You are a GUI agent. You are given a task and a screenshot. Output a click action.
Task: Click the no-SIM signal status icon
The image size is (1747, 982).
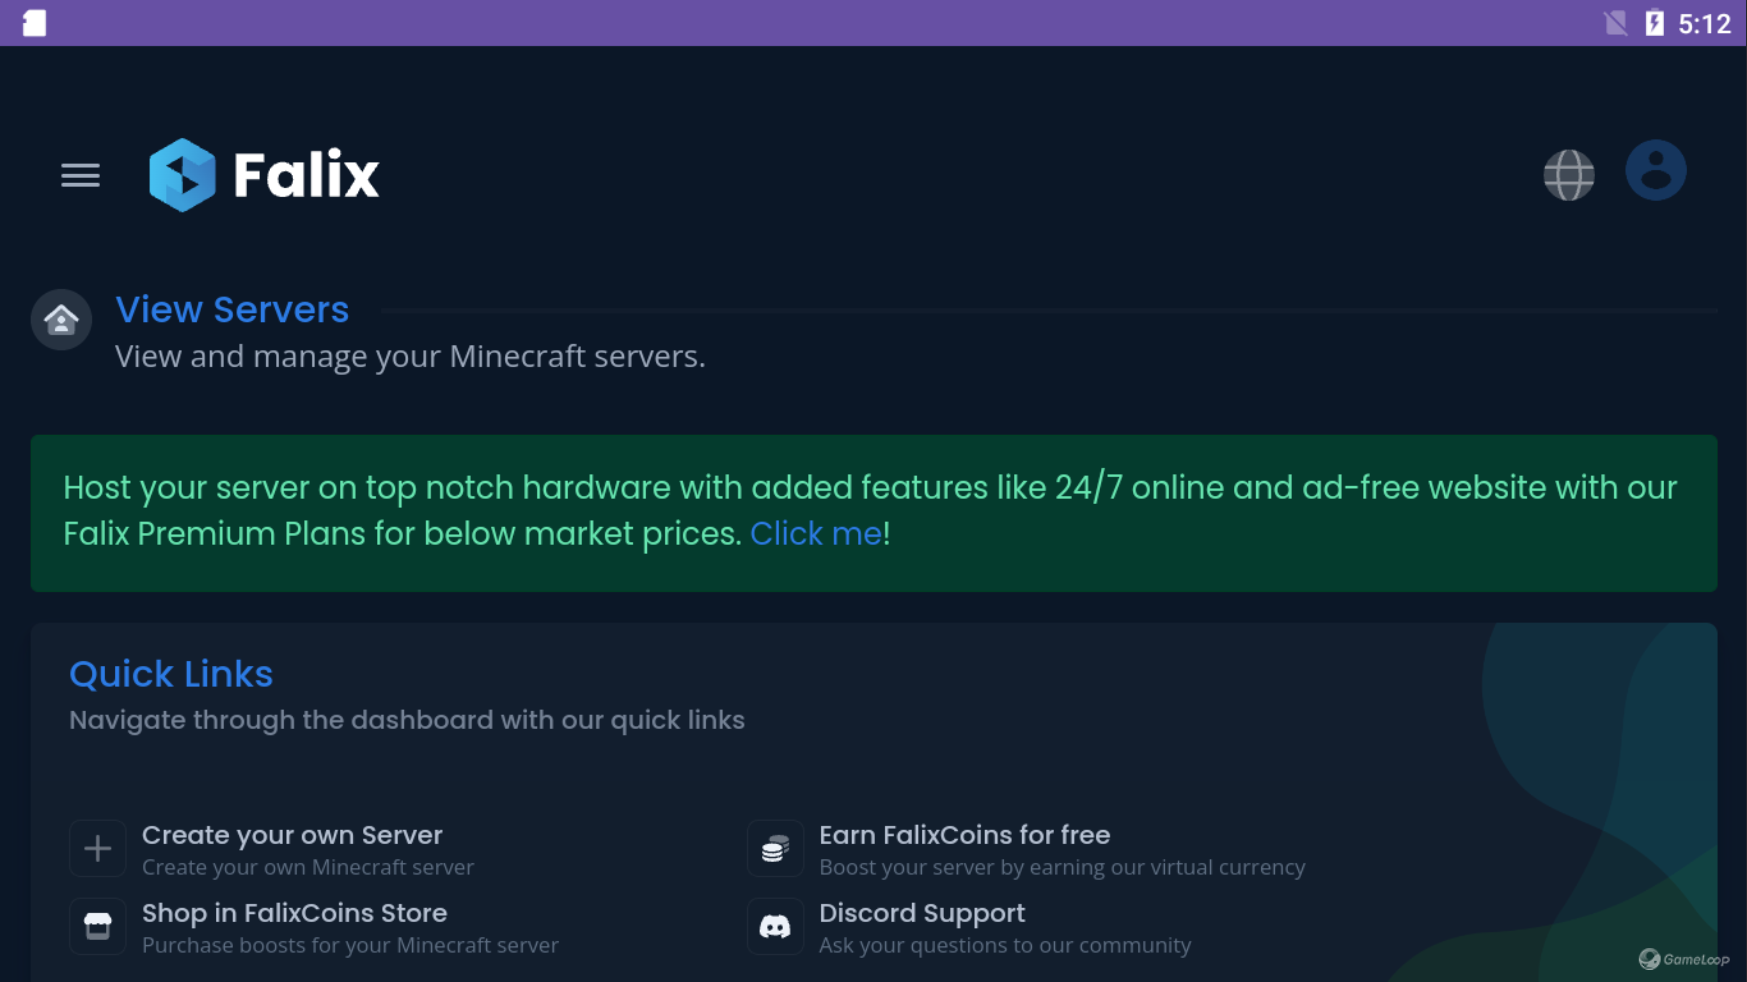click(x=1615, y=22)
